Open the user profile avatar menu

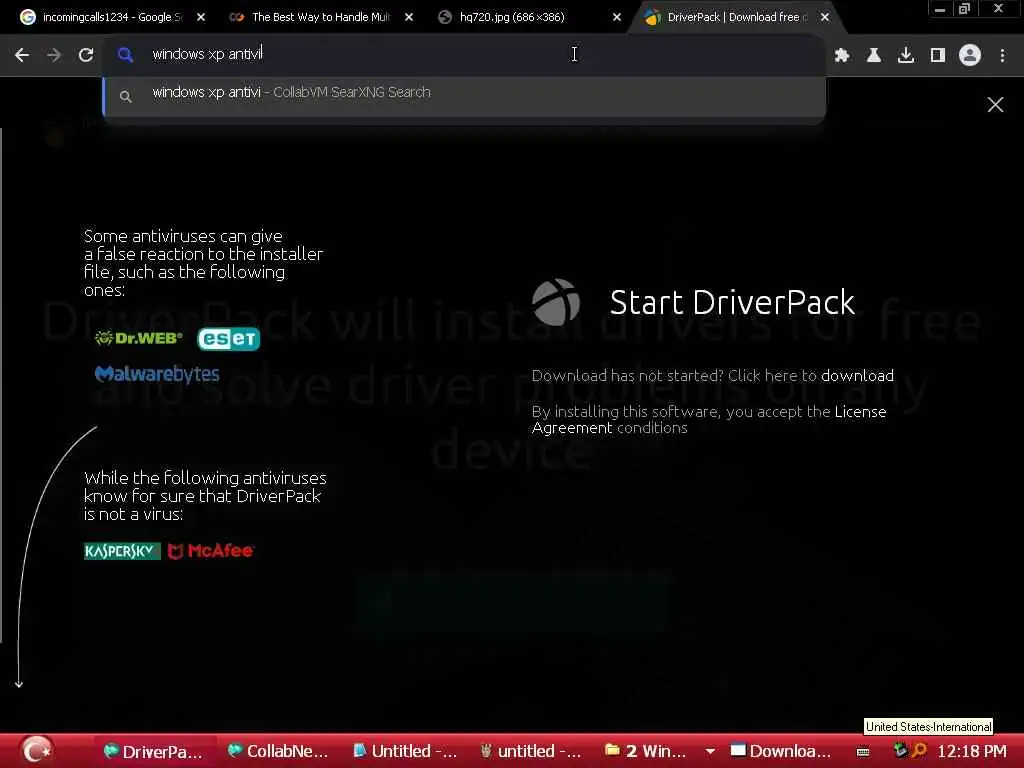(970, 56)
